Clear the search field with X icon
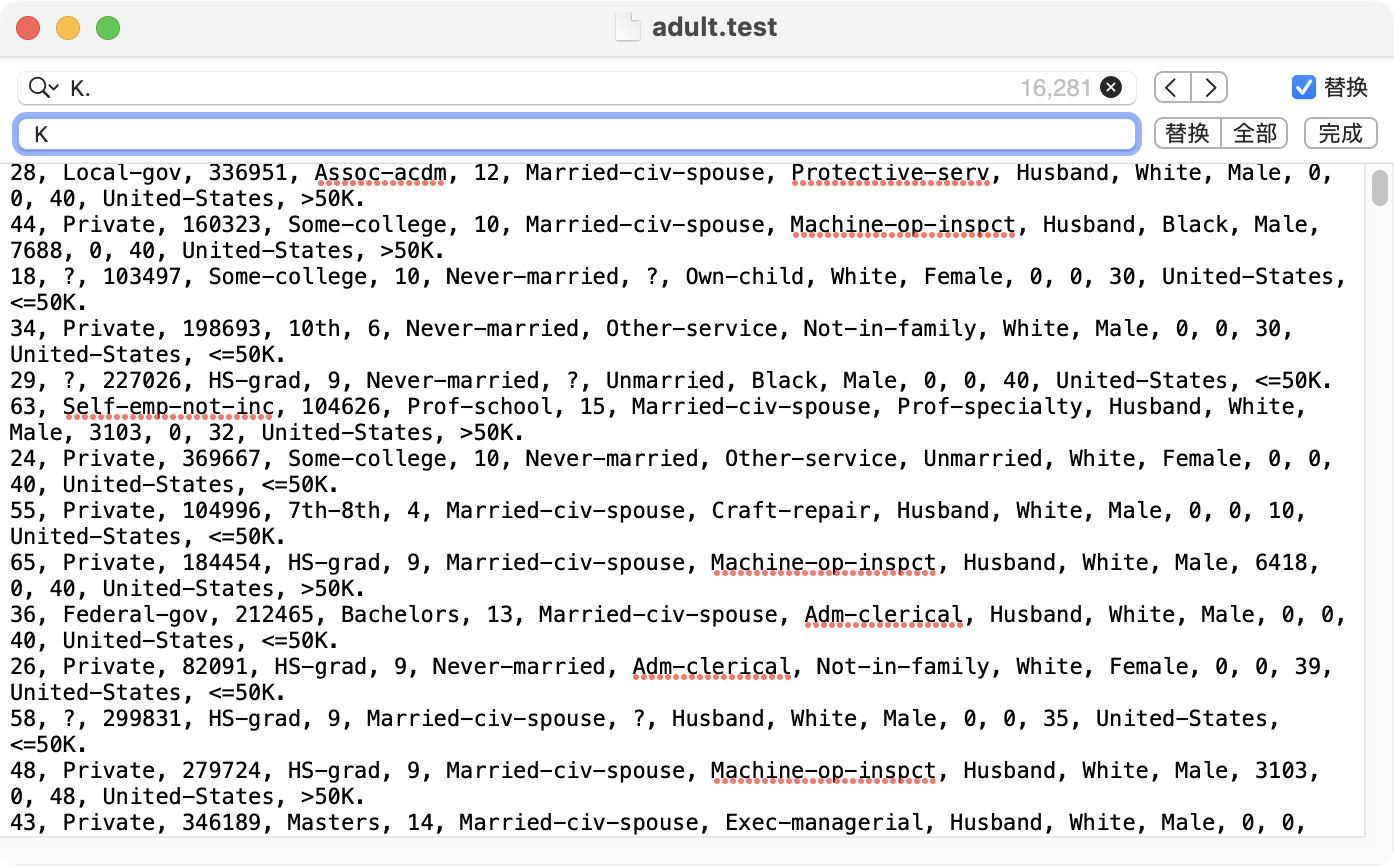The image size is (1394, 866). [1111, 88]
